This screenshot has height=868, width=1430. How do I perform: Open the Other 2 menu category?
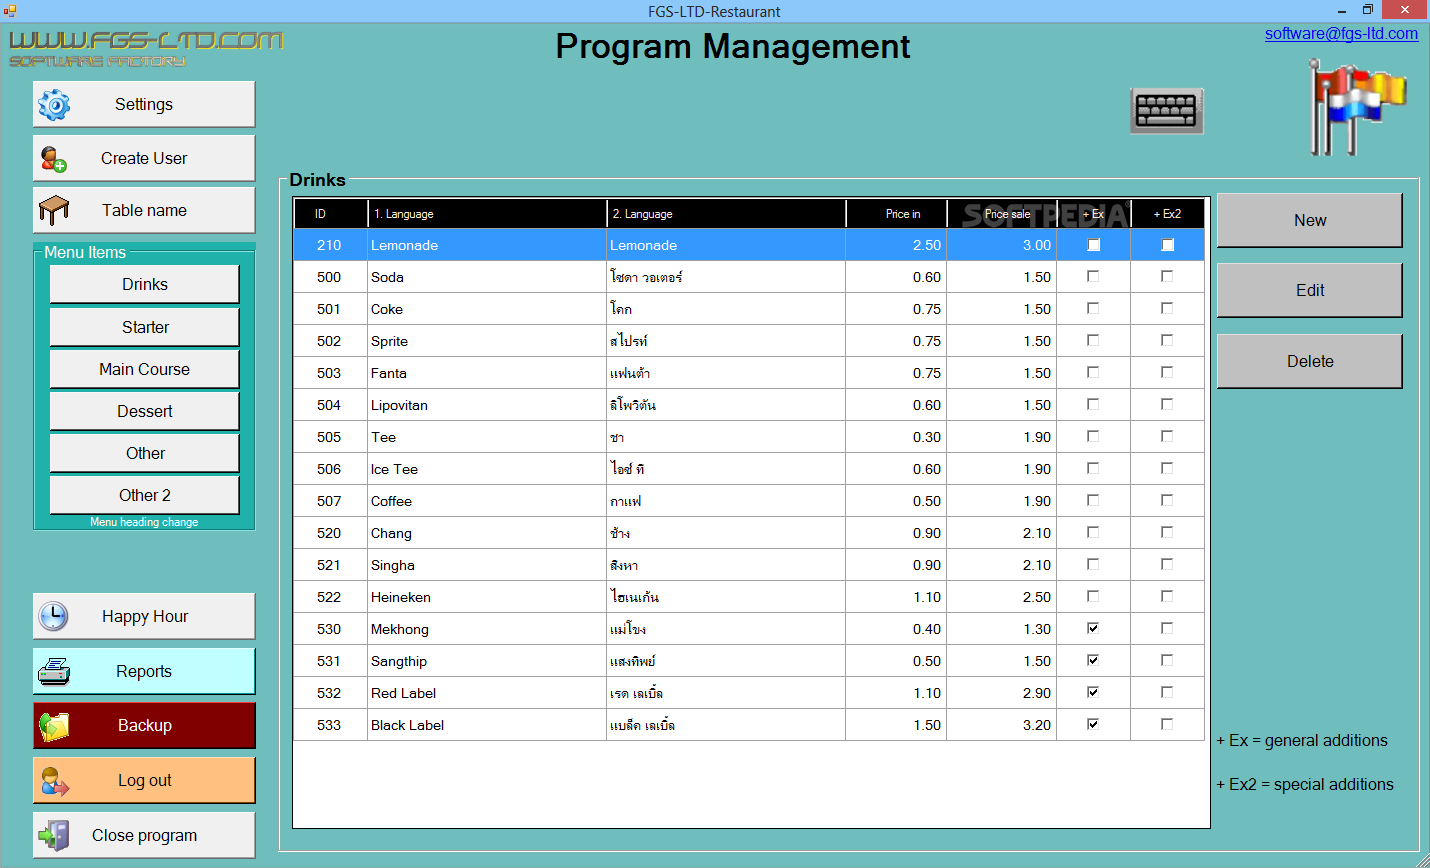(x=145, y=495)
